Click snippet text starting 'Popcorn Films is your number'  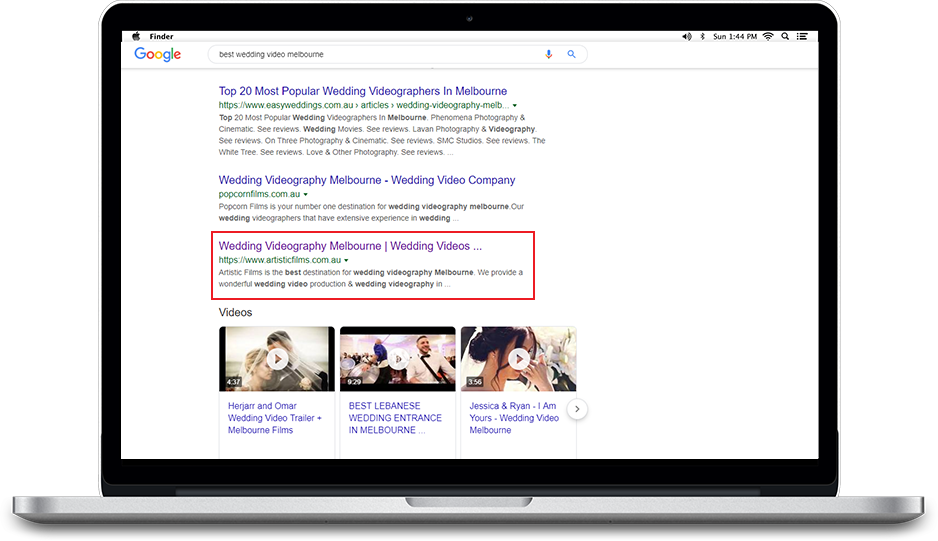[x=371, y=212]
